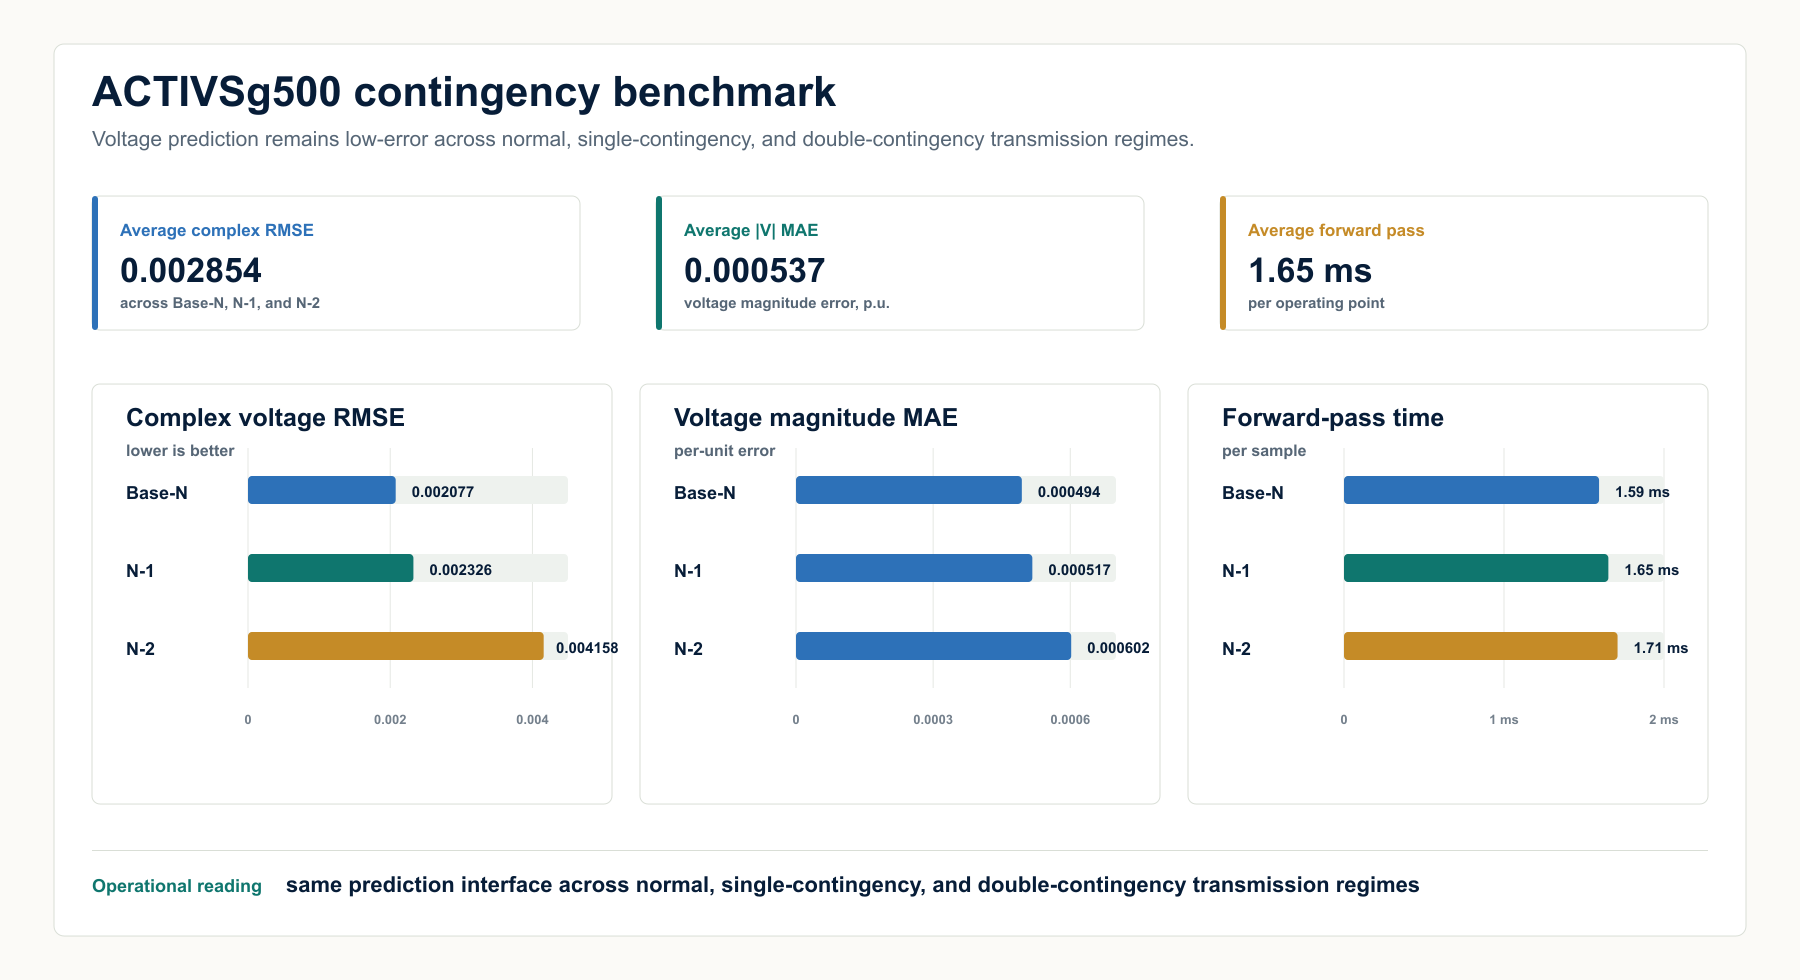Screen dimensions: 1800x980
Task: Click 'across Base-N, N-1, and N-2' caption
Action: pos(220,303)
